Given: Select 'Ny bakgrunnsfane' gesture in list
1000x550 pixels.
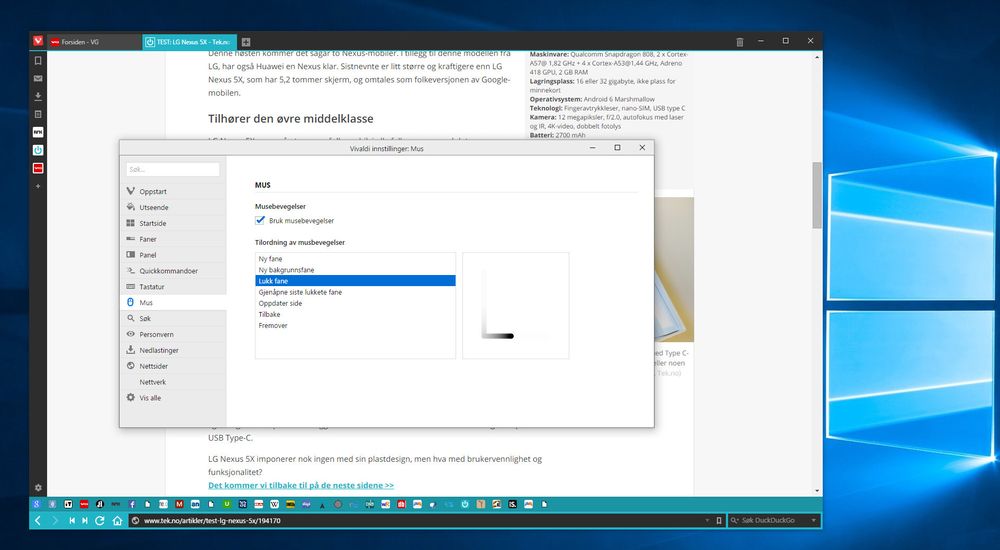Looking at the screenshot, I should (x=355, y=270).
